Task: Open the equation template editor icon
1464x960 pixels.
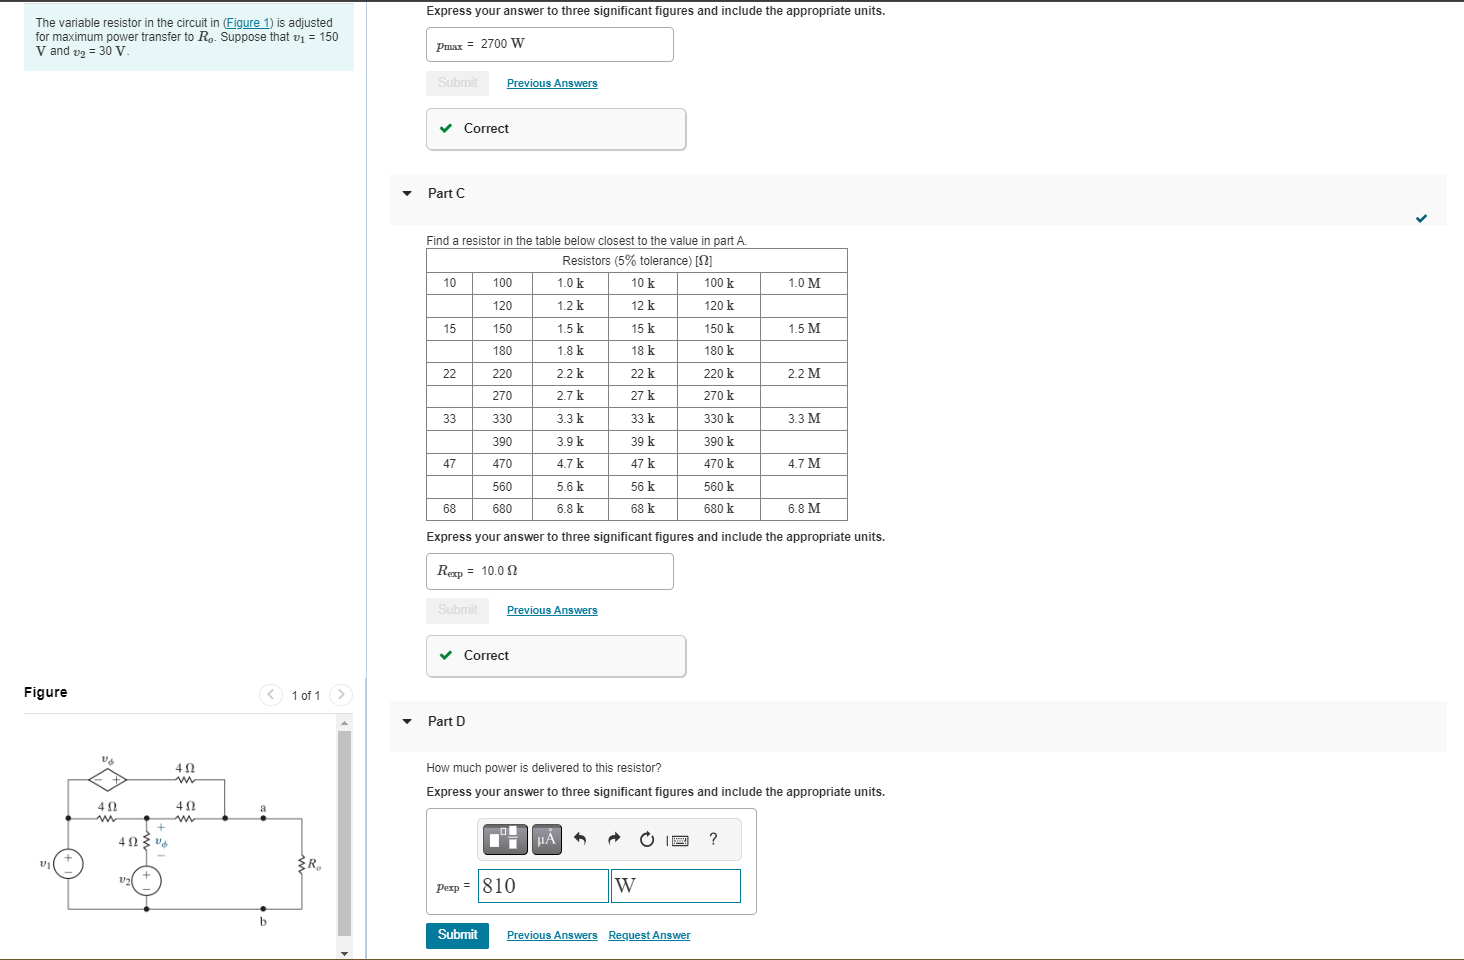Action: coord(504,839)
